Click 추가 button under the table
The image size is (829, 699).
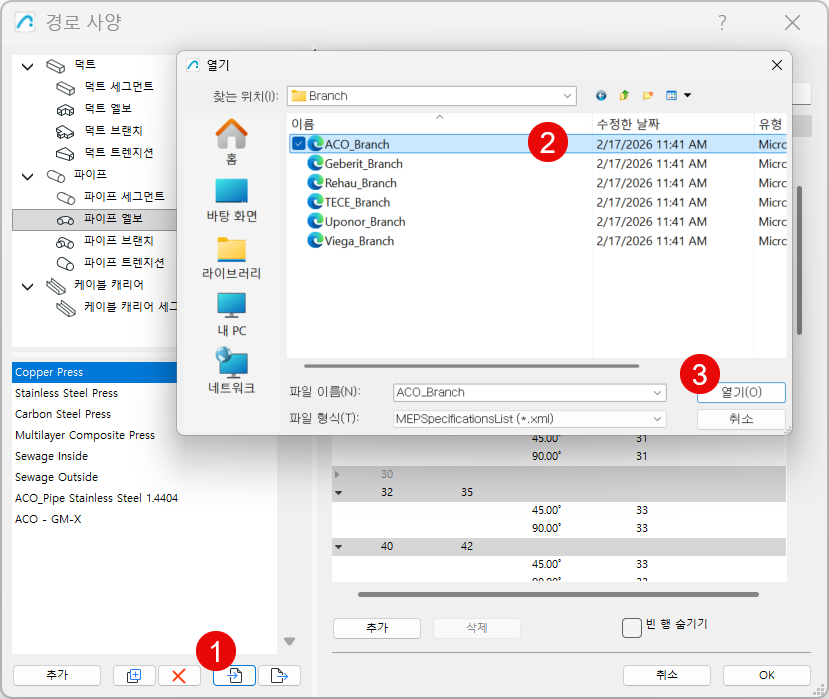(x=377, y=628)
